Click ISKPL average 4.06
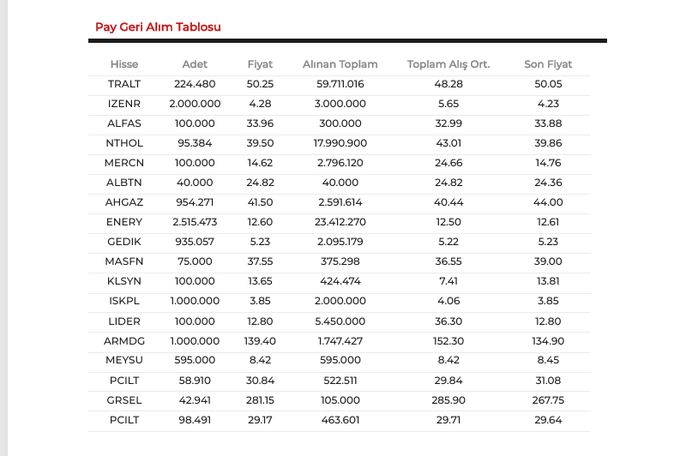The image size is (680, 456). pyautogui.click(x=448, y=301)
